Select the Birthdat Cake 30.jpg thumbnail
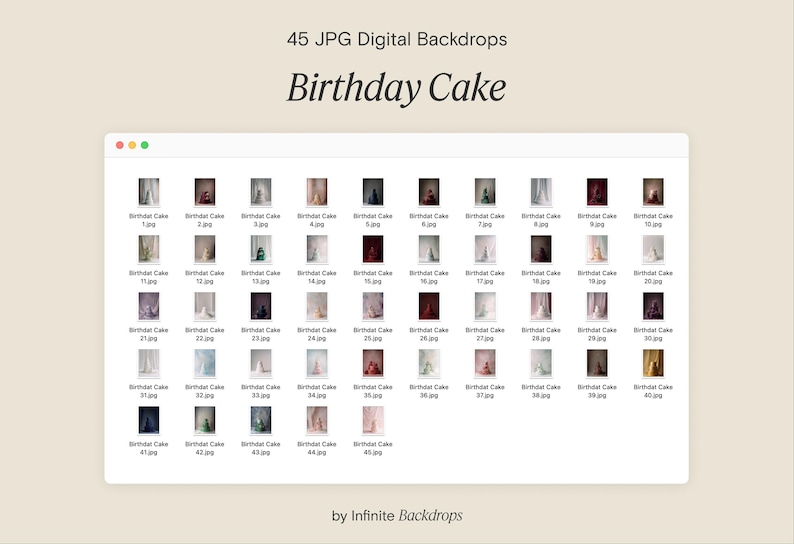Image resolution: width=794 pixels, height=544 pixels. pos(653,306)
